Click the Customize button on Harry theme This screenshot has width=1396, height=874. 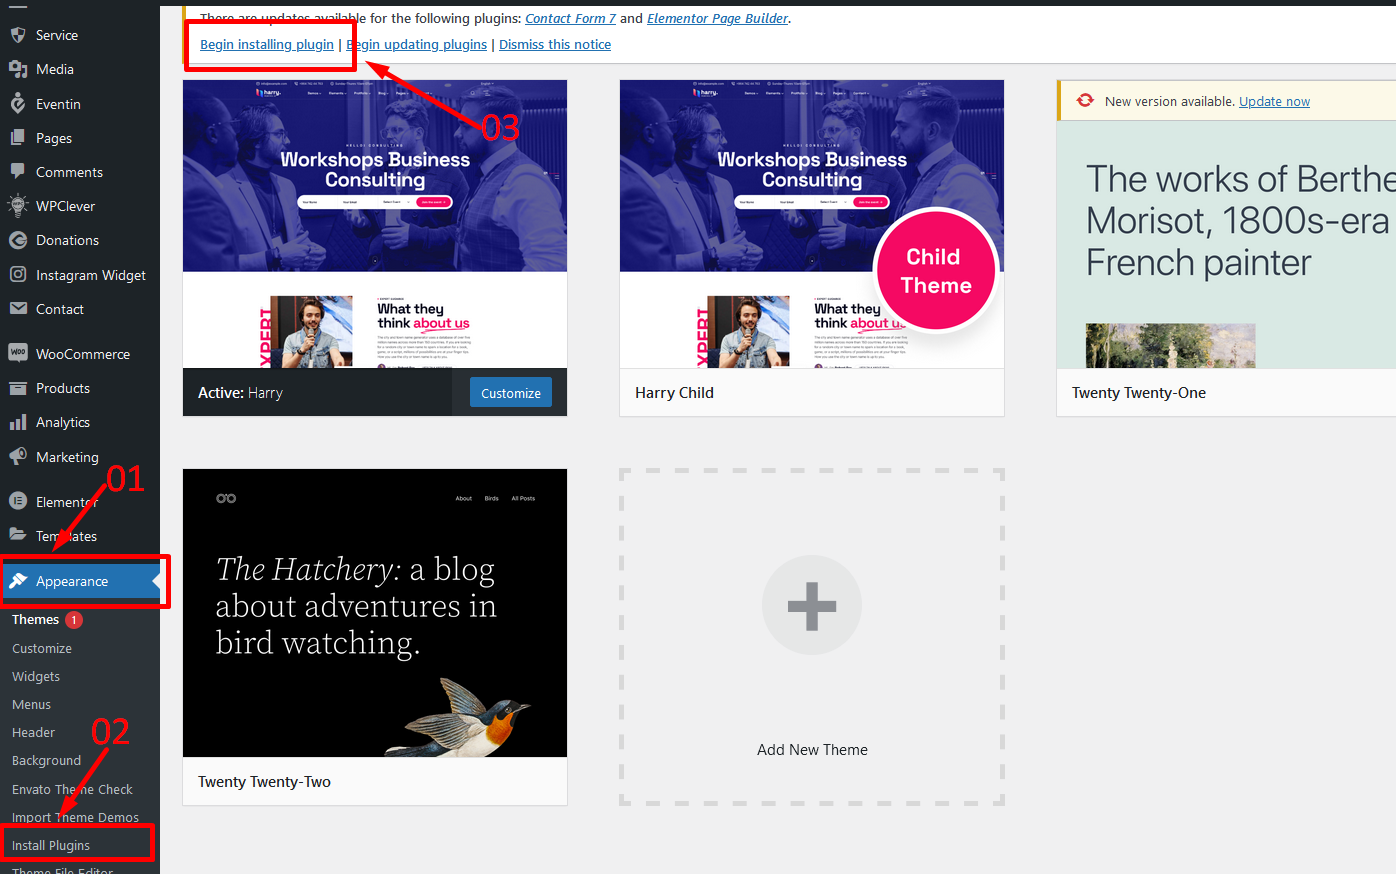pyautogui.click(x=511, y=393)
